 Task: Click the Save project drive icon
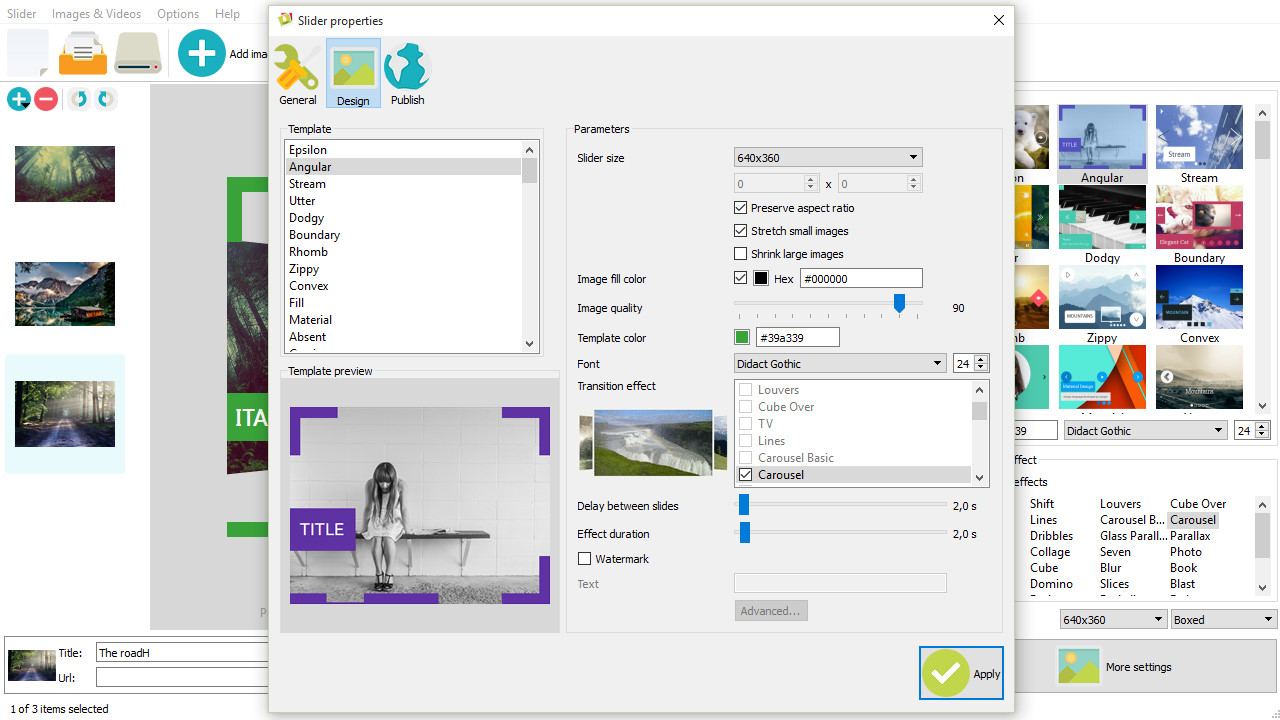(138, 53)
